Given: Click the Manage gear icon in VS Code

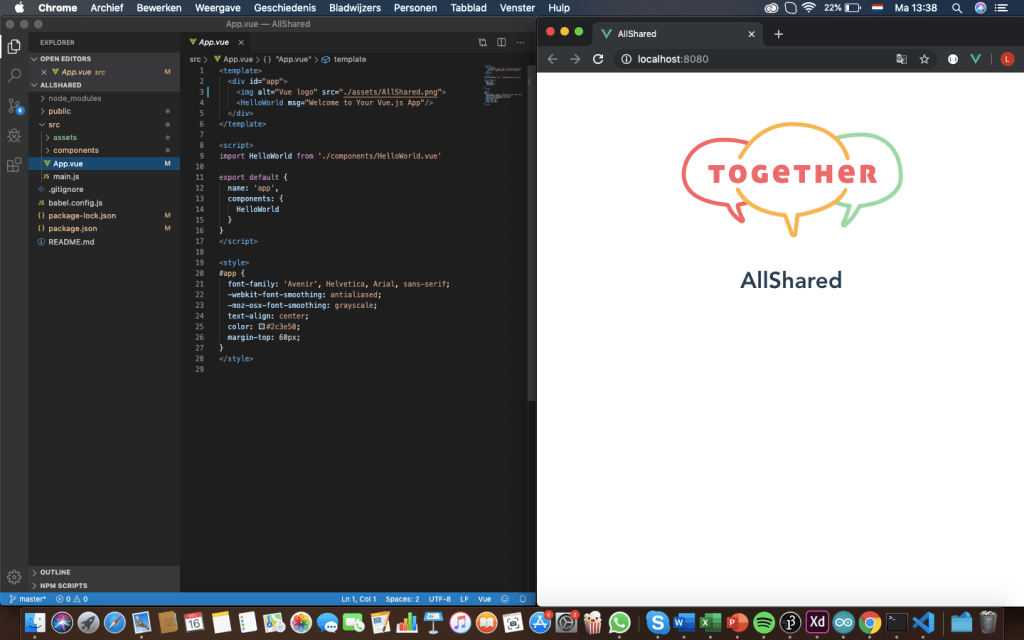Looking at the screenshot, I should [x=14, y=577].
